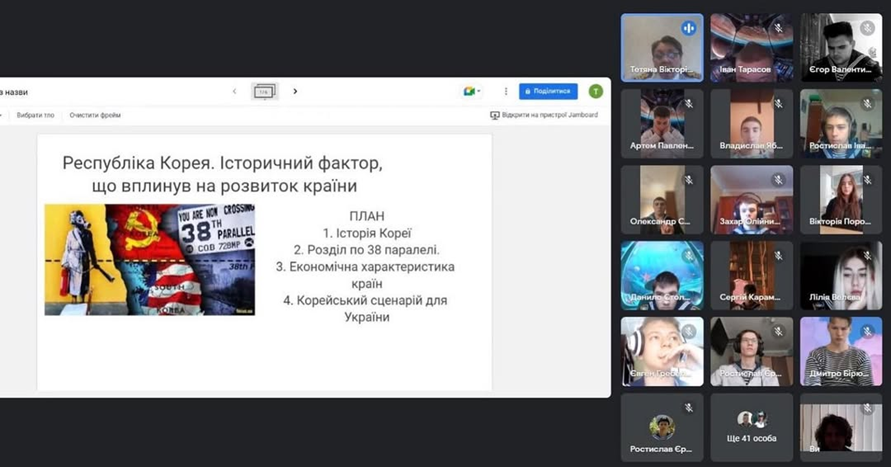Screen dimensions: 891x467
Task: Select the slide title Республіка Корея text
Action: pyautogui.click(x=222, y=174)
